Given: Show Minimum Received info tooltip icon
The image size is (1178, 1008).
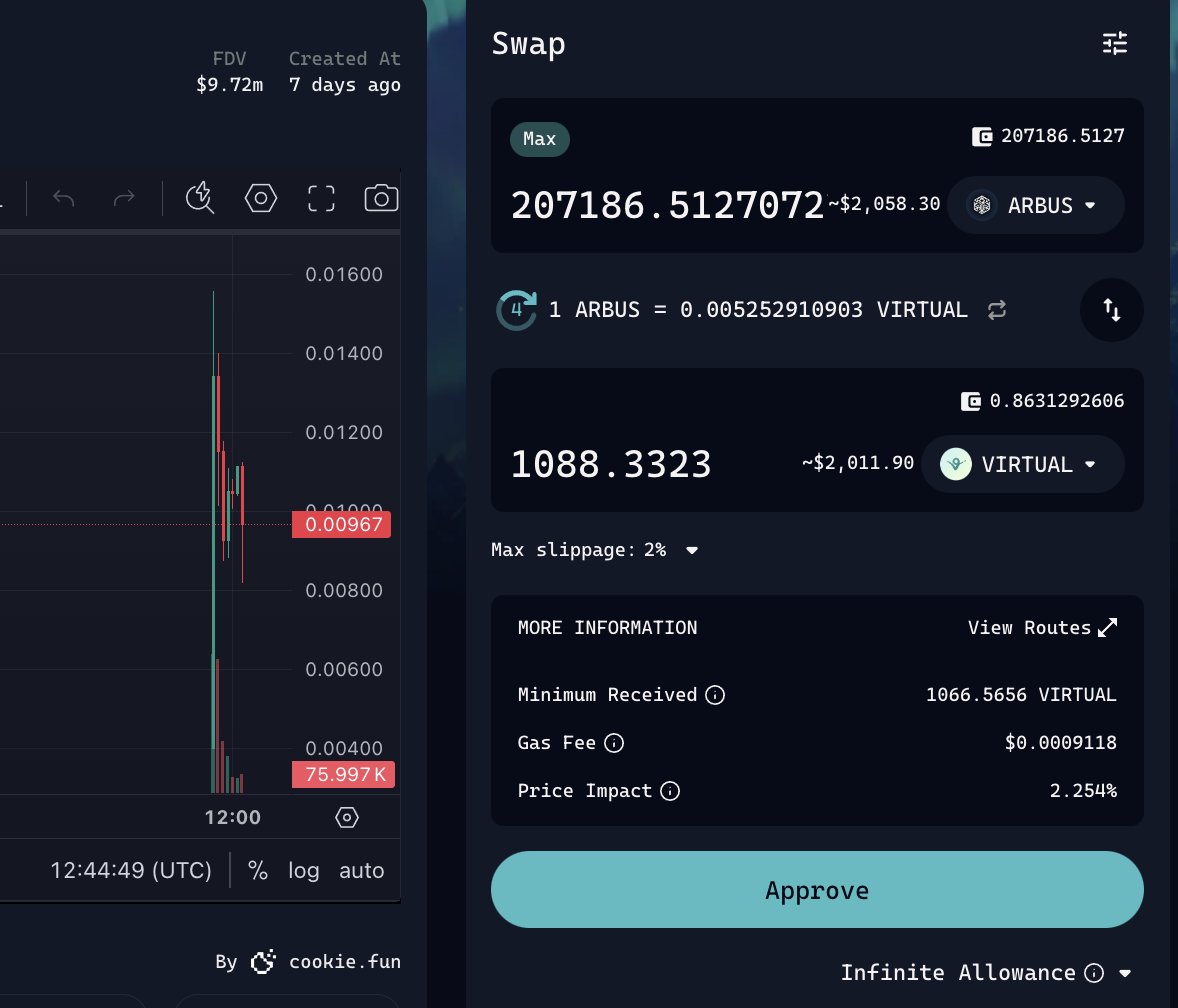Looking at the screenshot, I should (715, 695).
